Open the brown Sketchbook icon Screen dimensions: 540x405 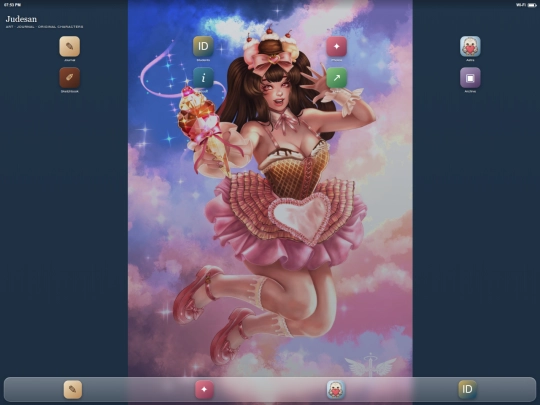[70, 77]
